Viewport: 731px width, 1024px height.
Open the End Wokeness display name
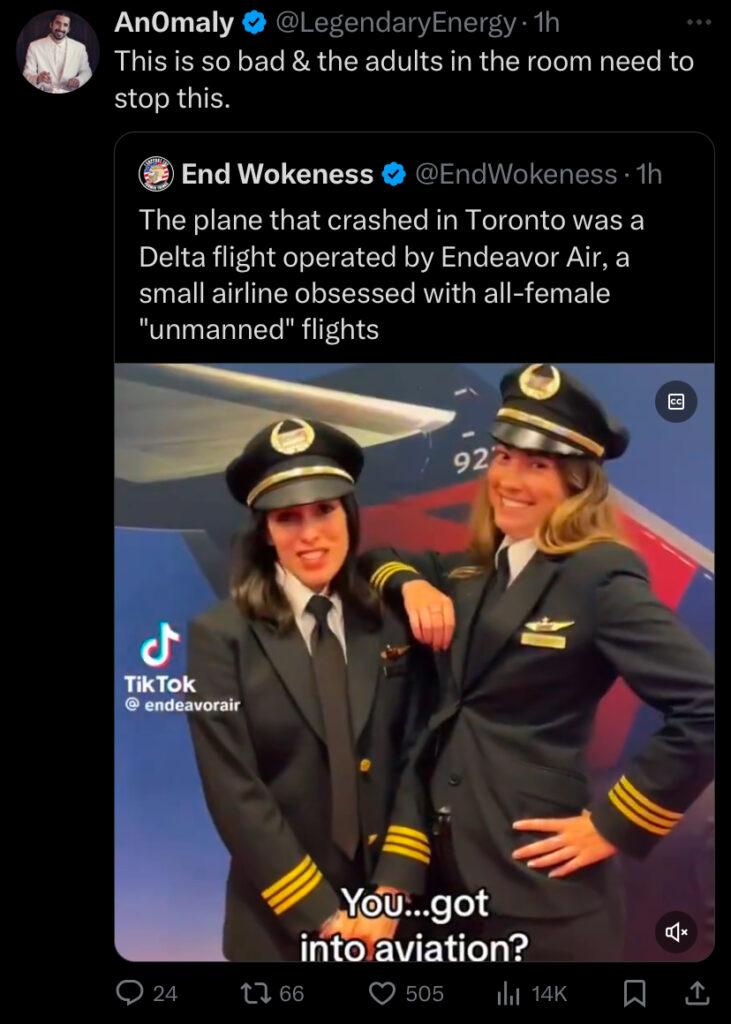[x=278, y=174]
